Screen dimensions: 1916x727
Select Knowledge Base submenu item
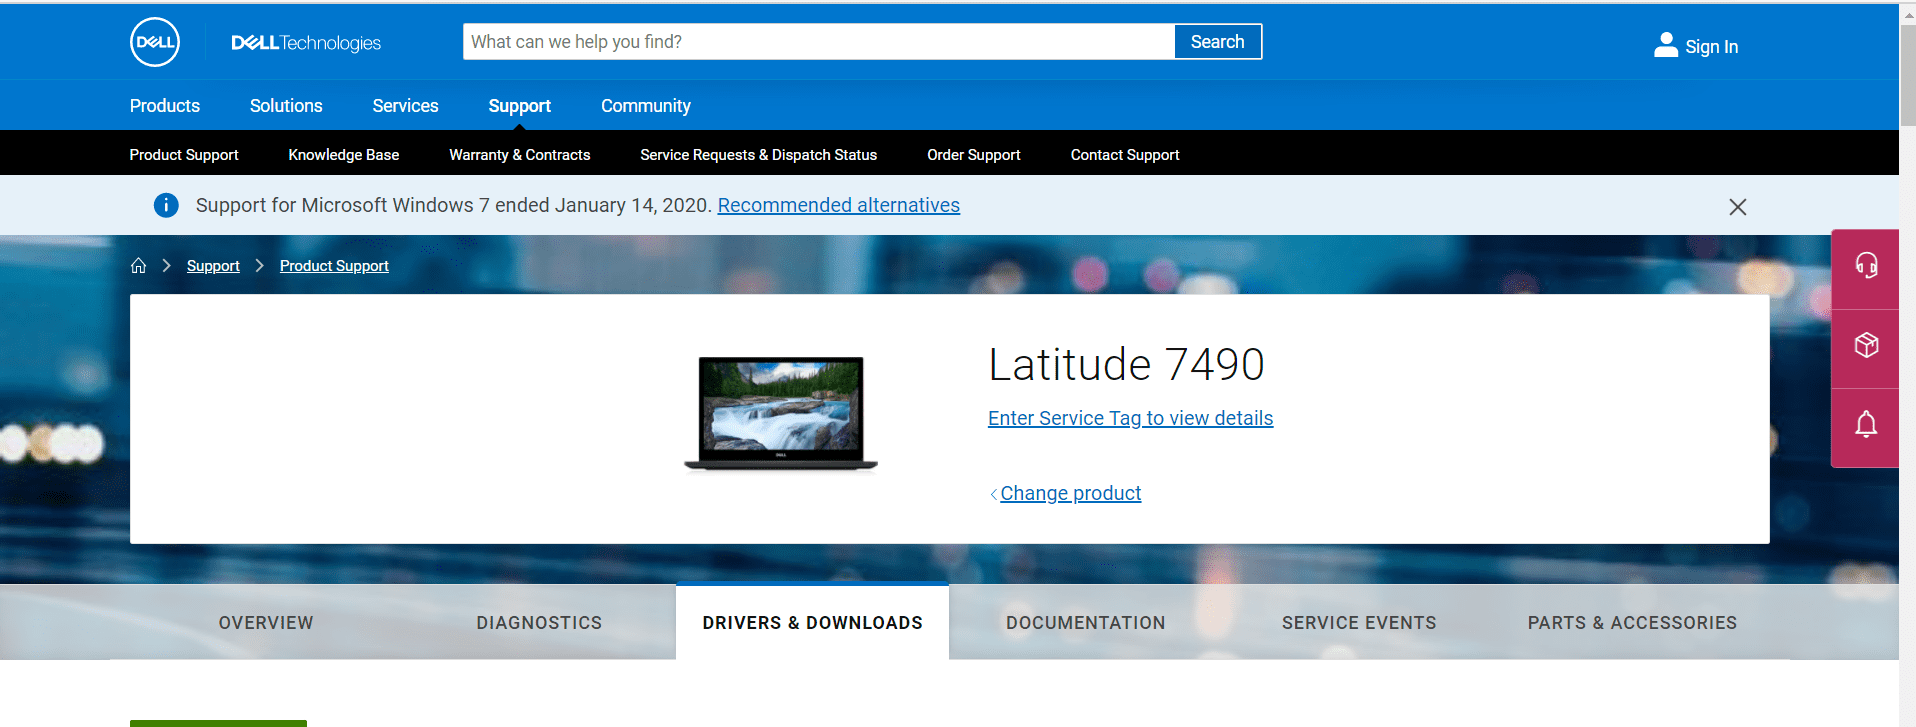pos(344,155)
